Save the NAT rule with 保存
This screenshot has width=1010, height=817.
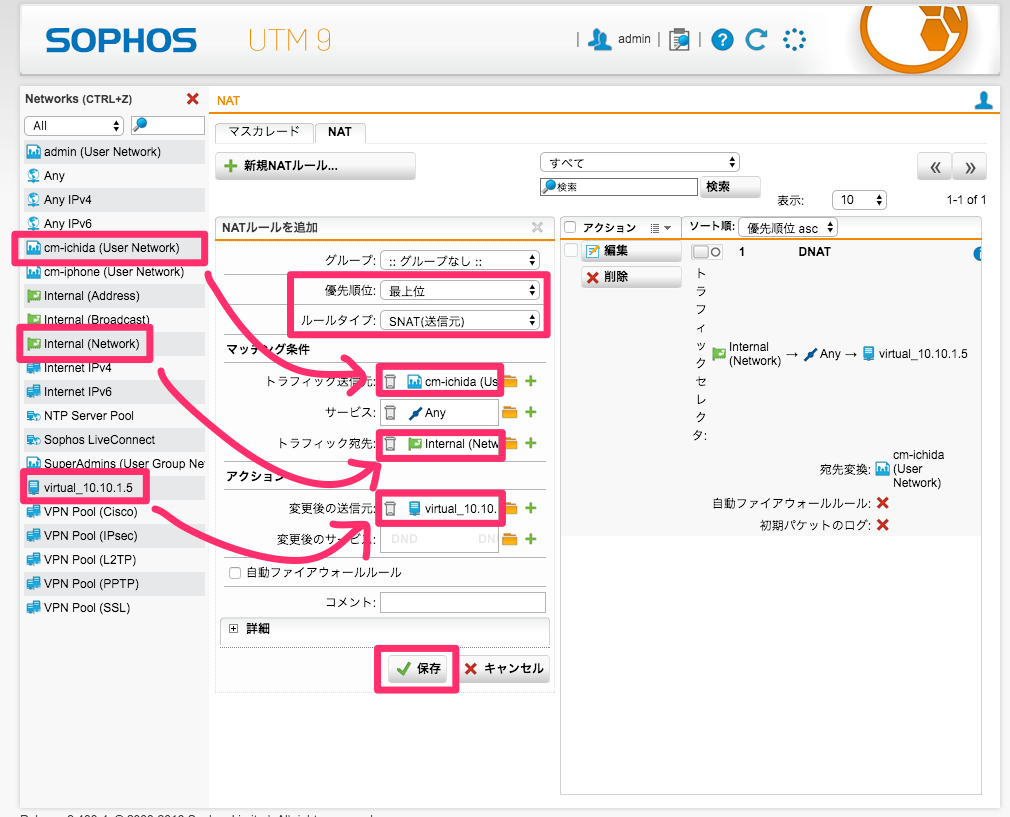417,669
